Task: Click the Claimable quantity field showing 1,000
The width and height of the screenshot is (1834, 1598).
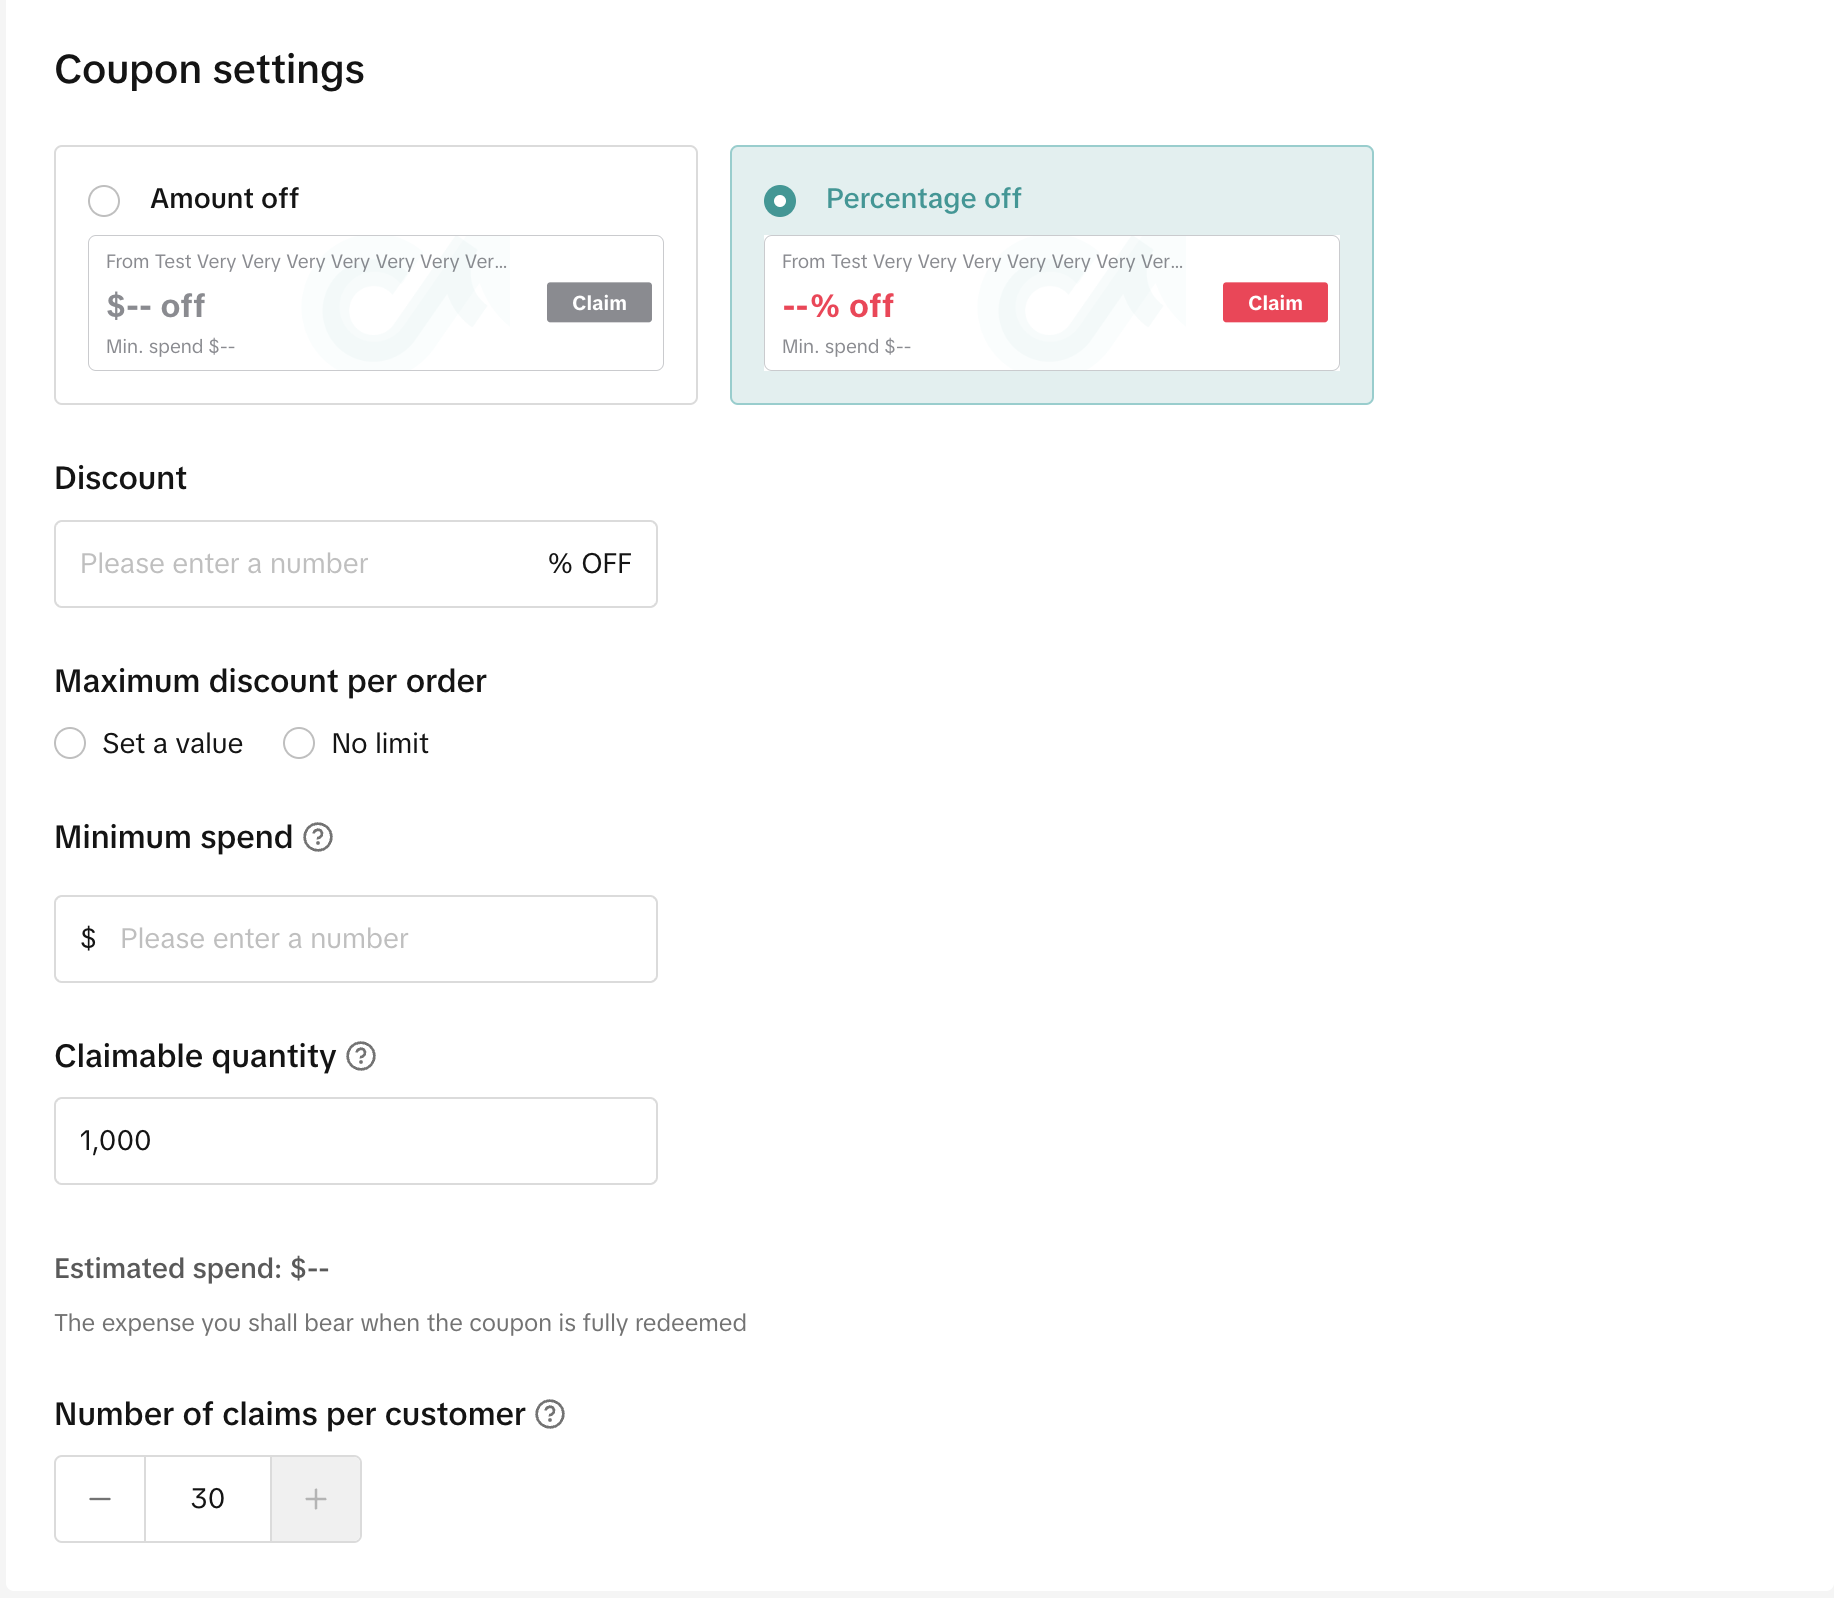Action: click(356, 1141)
